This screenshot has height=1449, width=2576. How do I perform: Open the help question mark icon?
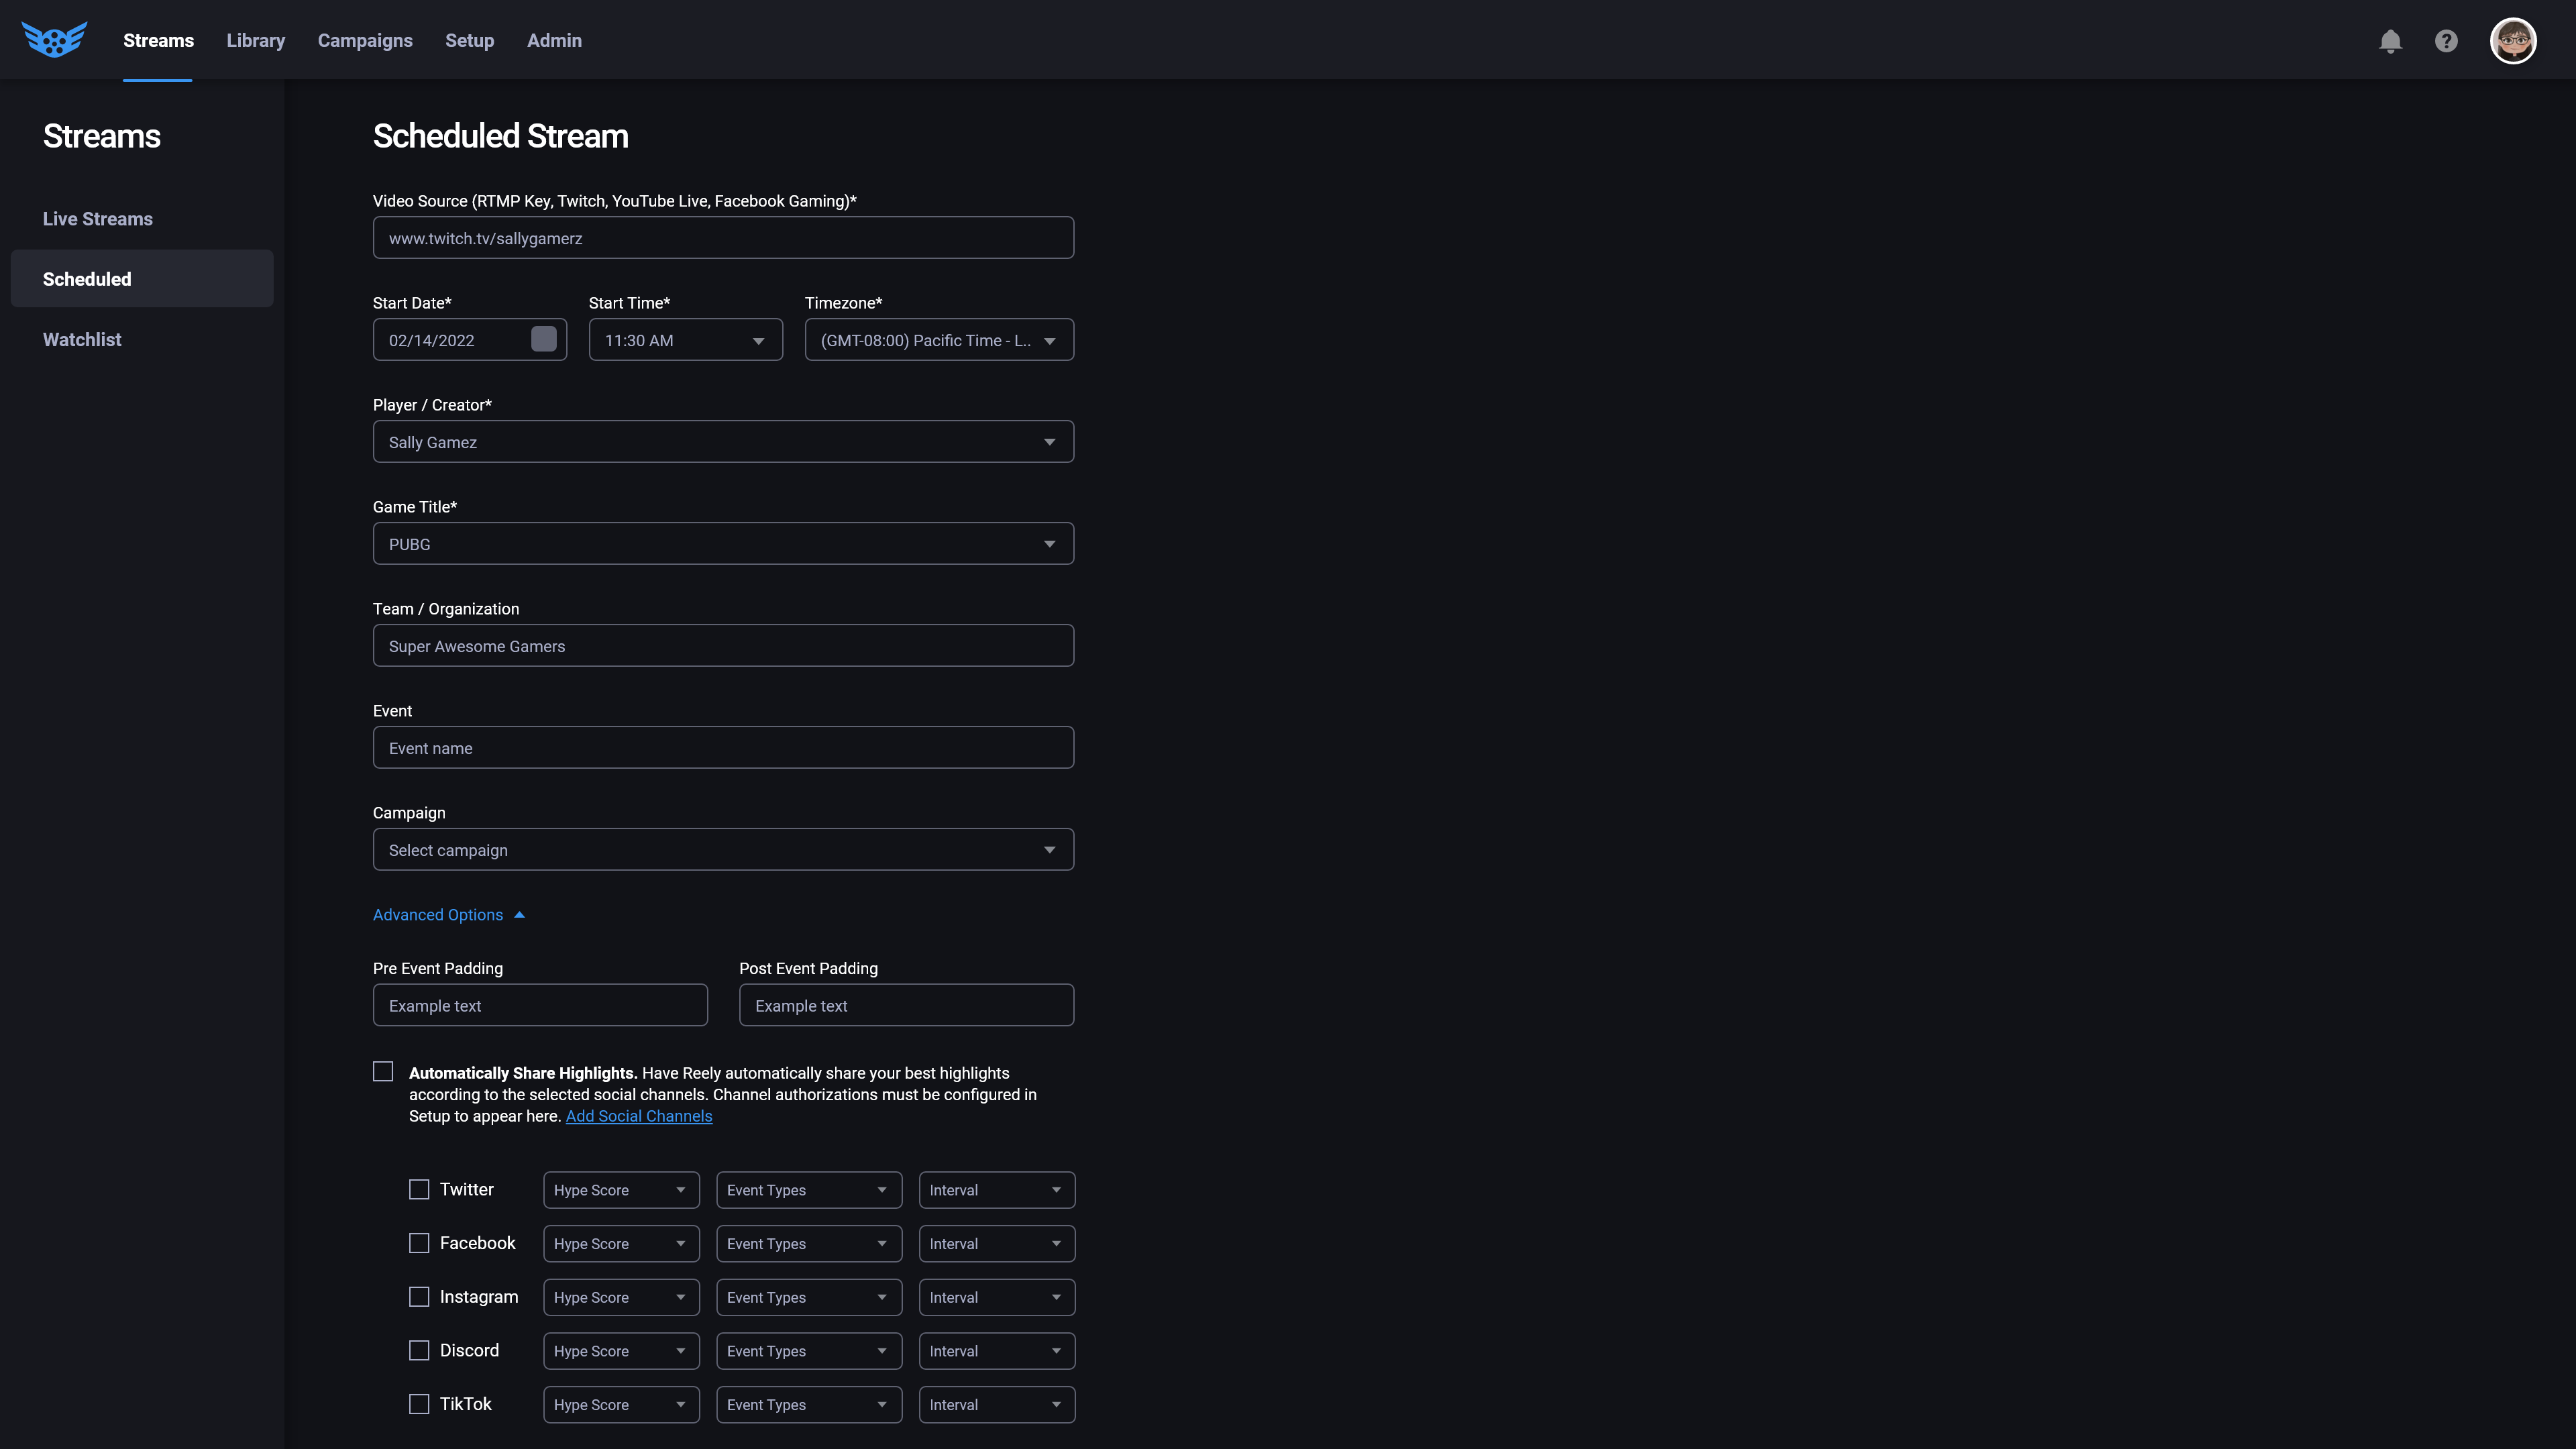click(2446, 41)
